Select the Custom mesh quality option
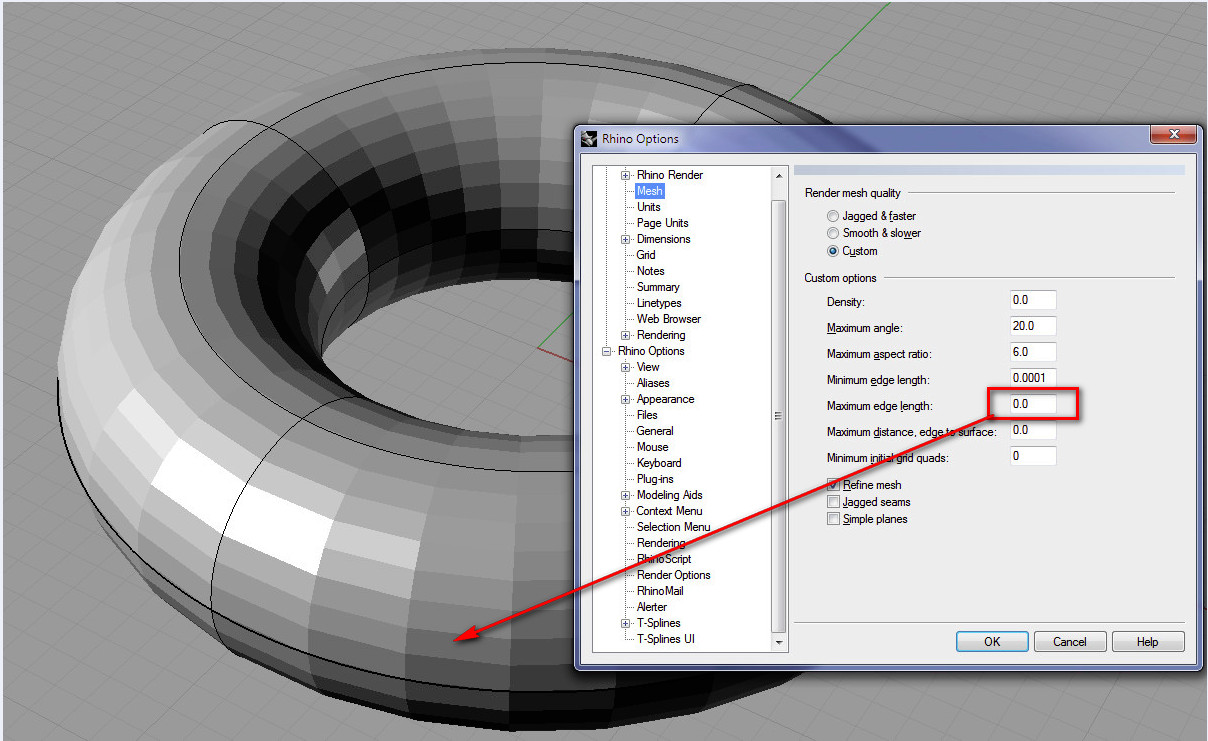The height and width of the screenshot is (741, 1208). coord(833,251)
